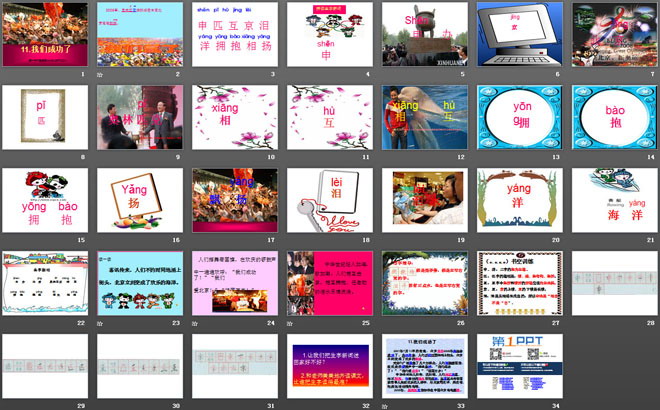Select slide 16 easel showing "Yáng 扬"
Image resolution: width=660 pixels, height=410 pixels.
pos(140,200)
